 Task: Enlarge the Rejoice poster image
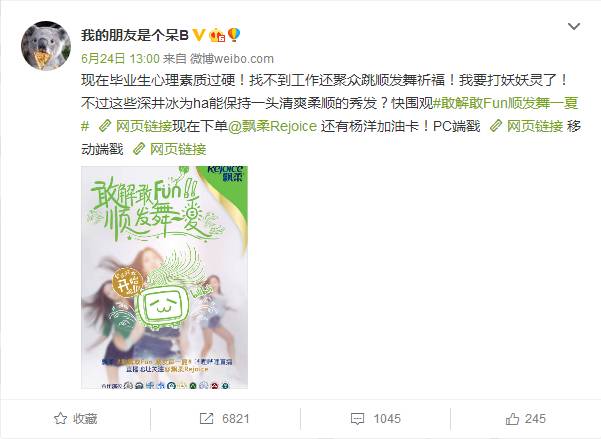[x=164, y=278]
